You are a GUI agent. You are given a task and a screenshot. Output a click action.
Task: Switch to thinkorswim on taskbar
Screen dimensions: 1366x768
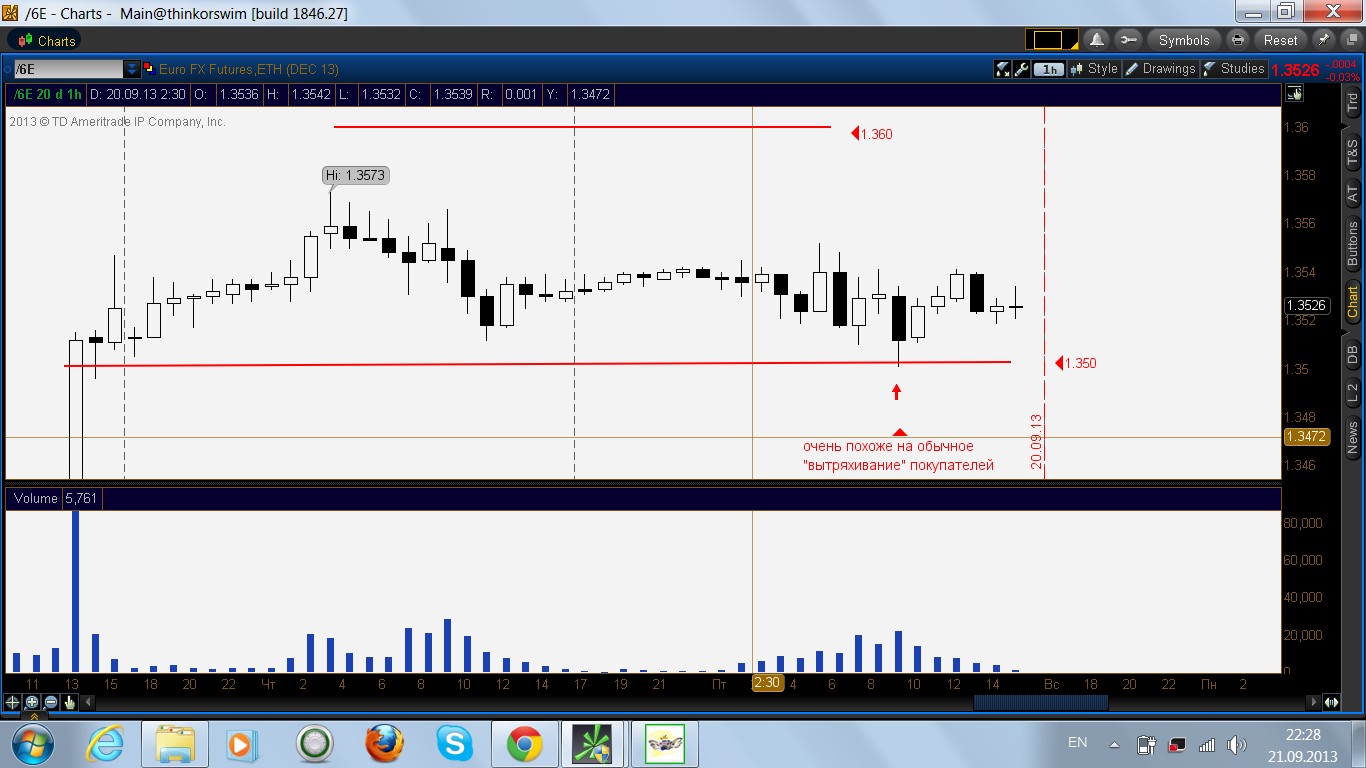click(594, 744)
